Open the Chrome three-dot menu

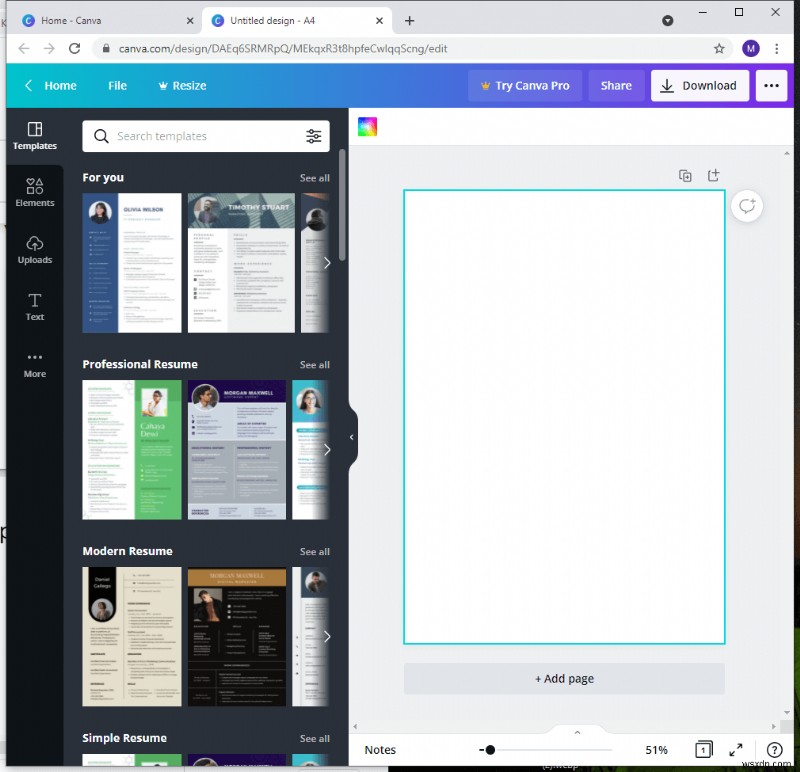[x=777, y=48]
